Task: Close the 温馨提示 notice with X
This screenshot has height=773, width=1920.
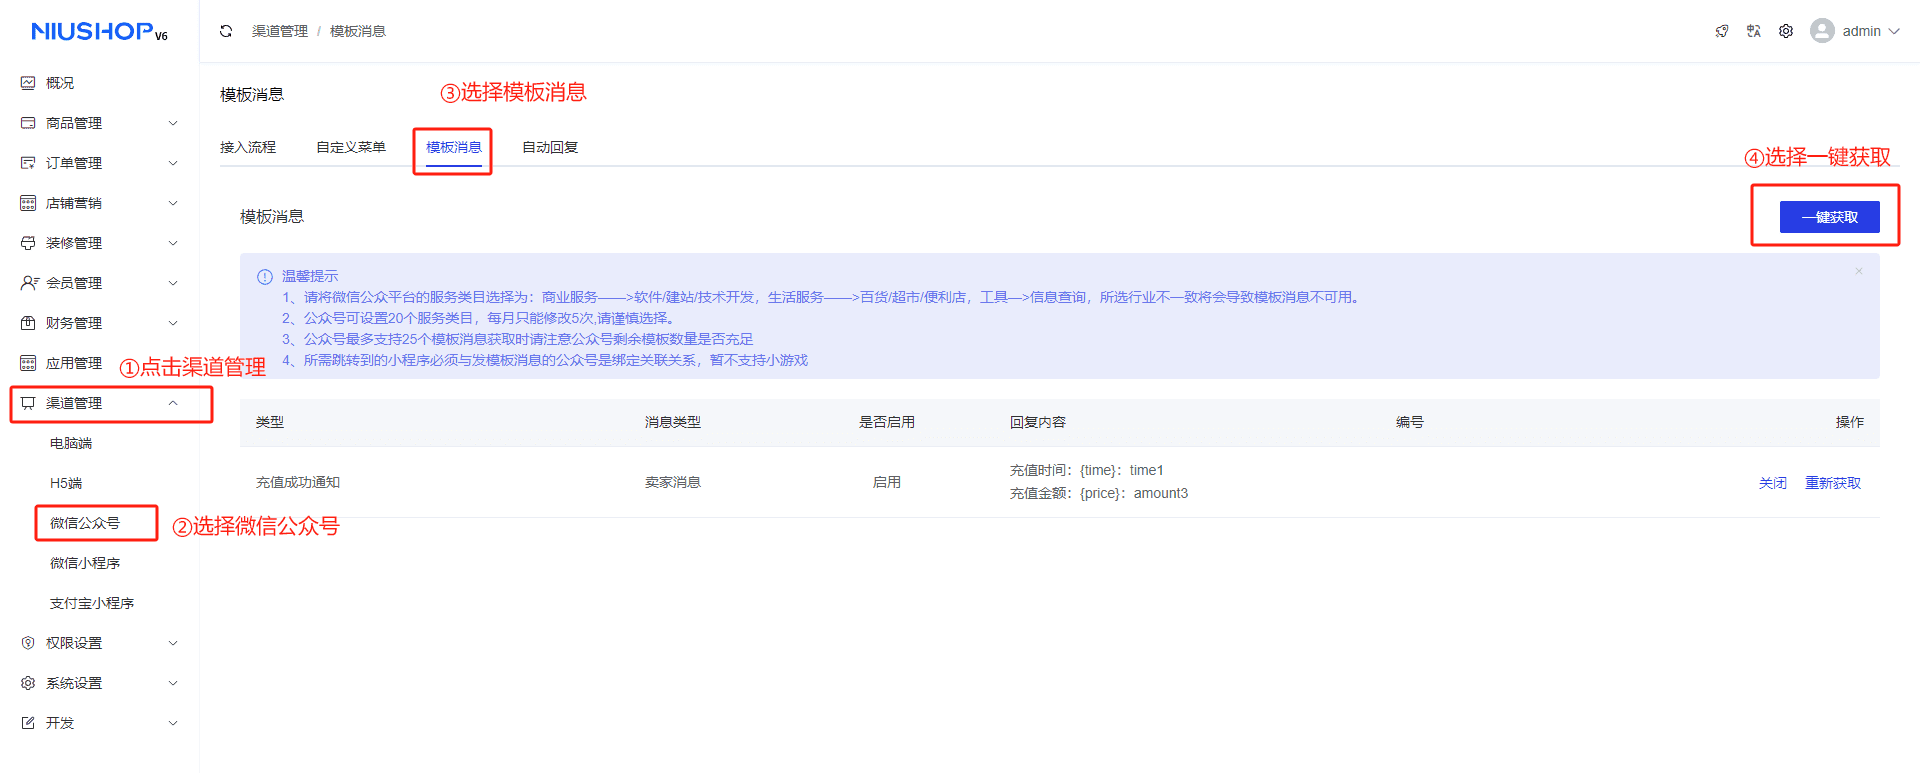Action: pos(1859,271)
